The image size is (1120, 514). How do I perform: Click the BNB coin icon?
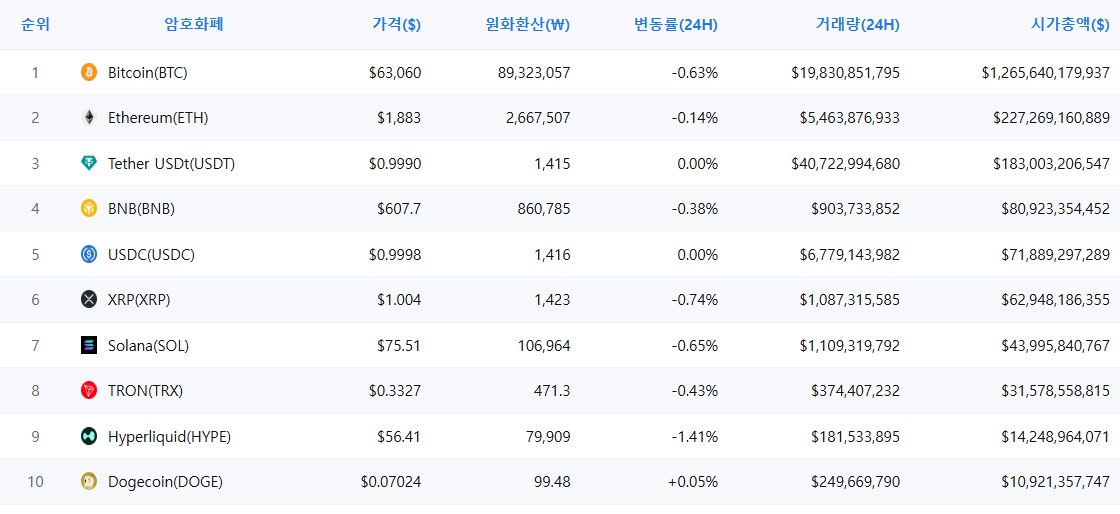89,208
